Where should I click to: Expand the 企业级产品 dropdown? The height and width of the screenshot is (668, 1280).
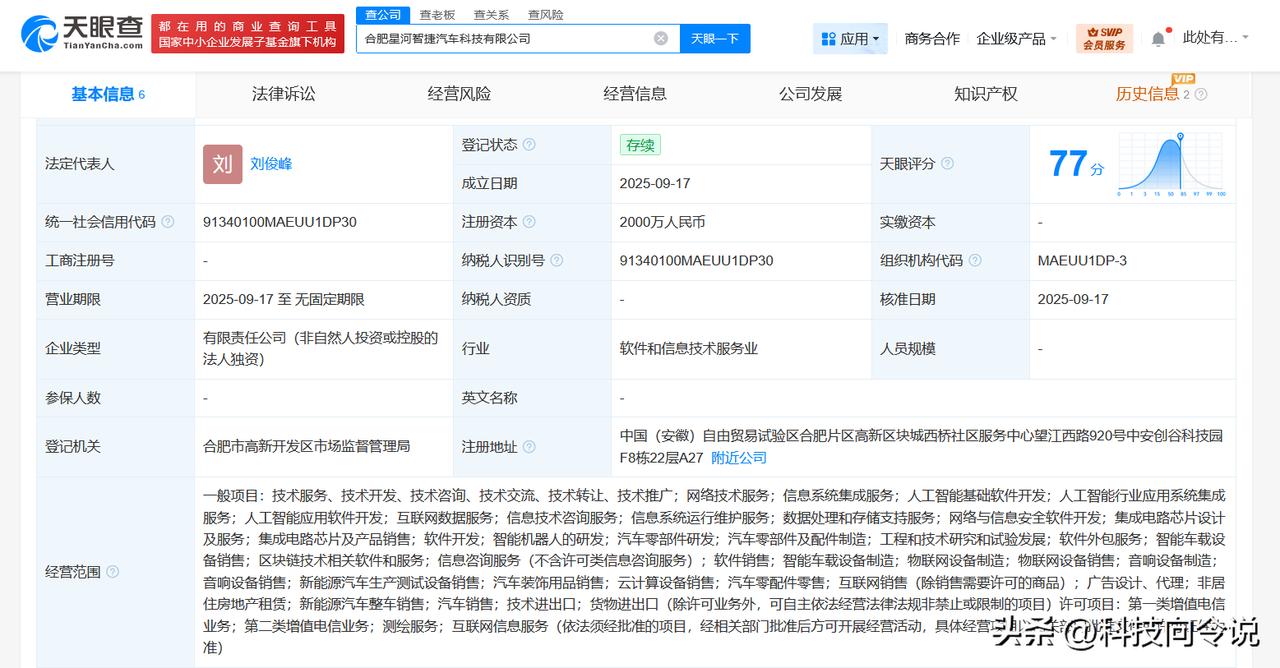[1017, 38]
